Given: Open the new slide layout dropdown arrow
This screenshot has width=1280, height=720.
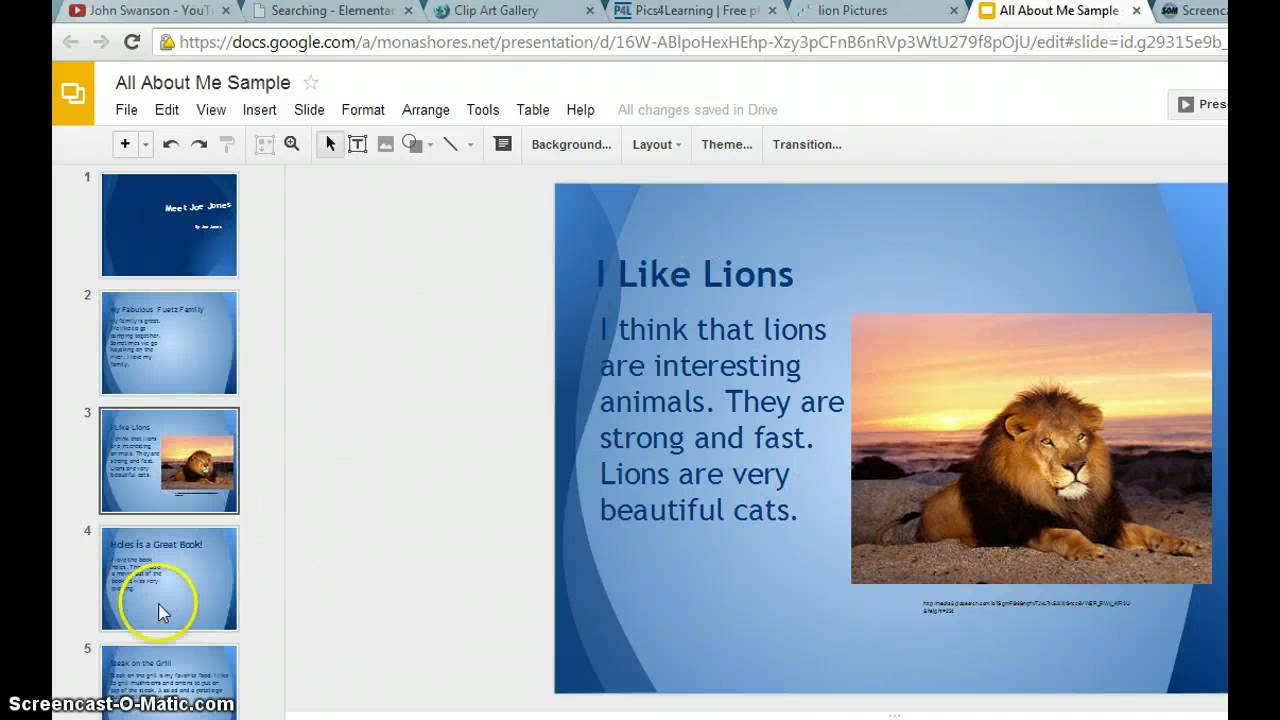Looking at the screenshot, I should [145, 145].
